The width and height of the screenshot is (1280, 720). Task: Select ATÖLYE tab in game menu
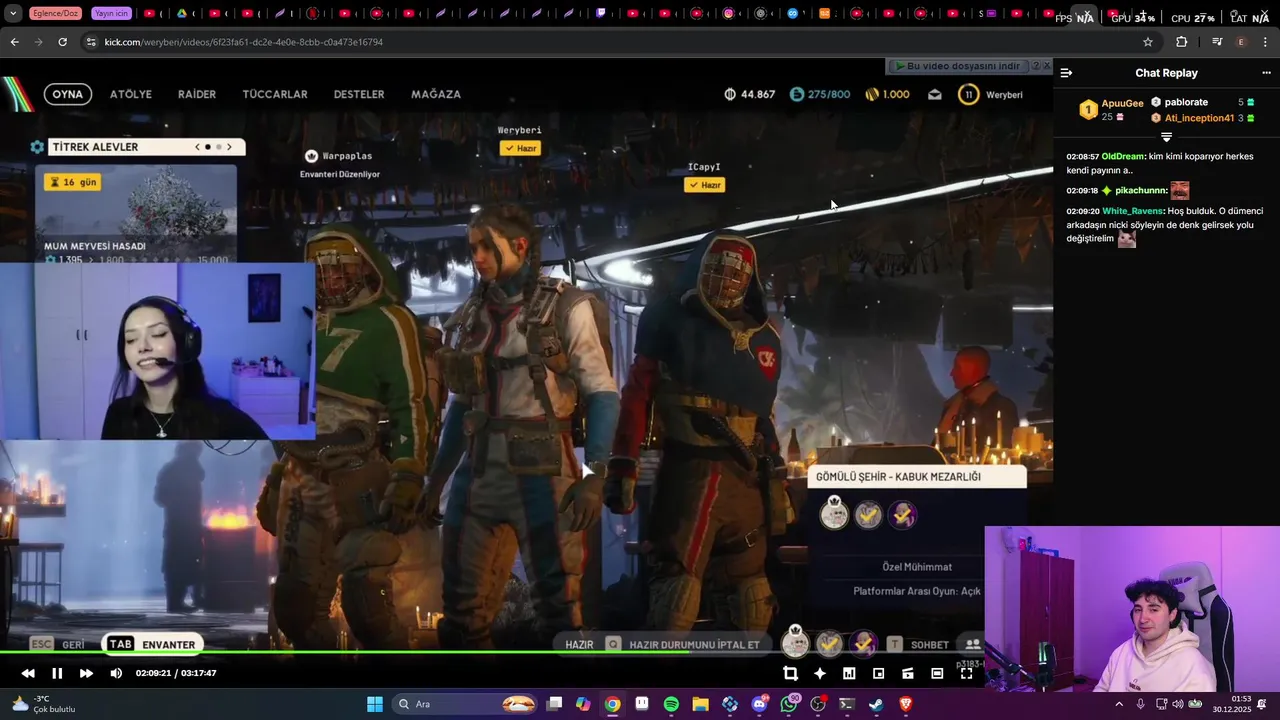pos(131,94)
